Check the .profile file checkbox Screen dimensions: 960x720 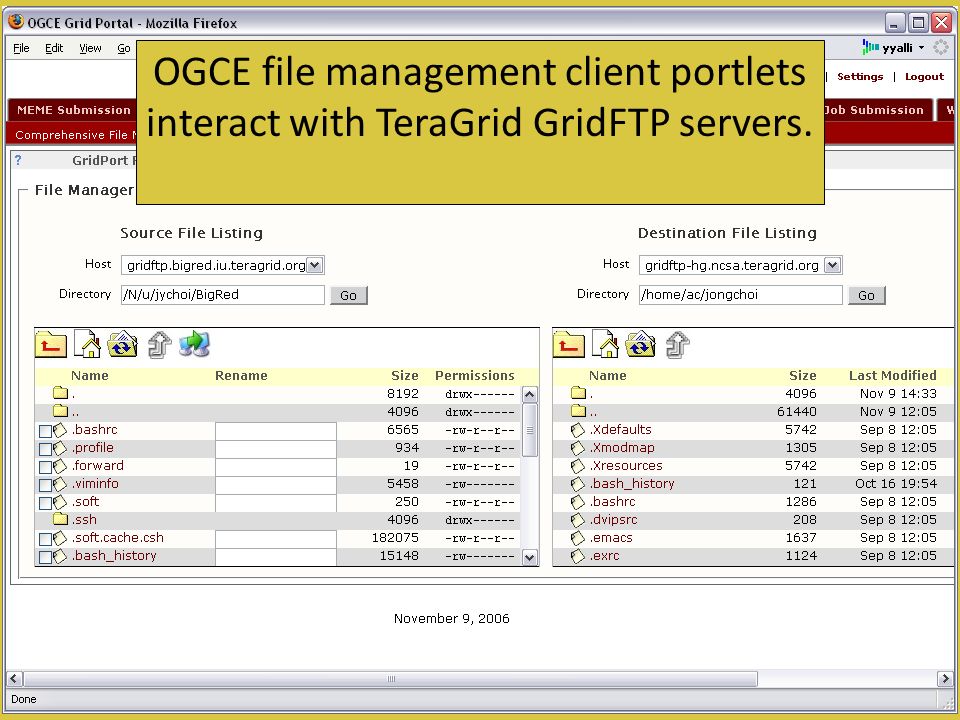(45, 449)
